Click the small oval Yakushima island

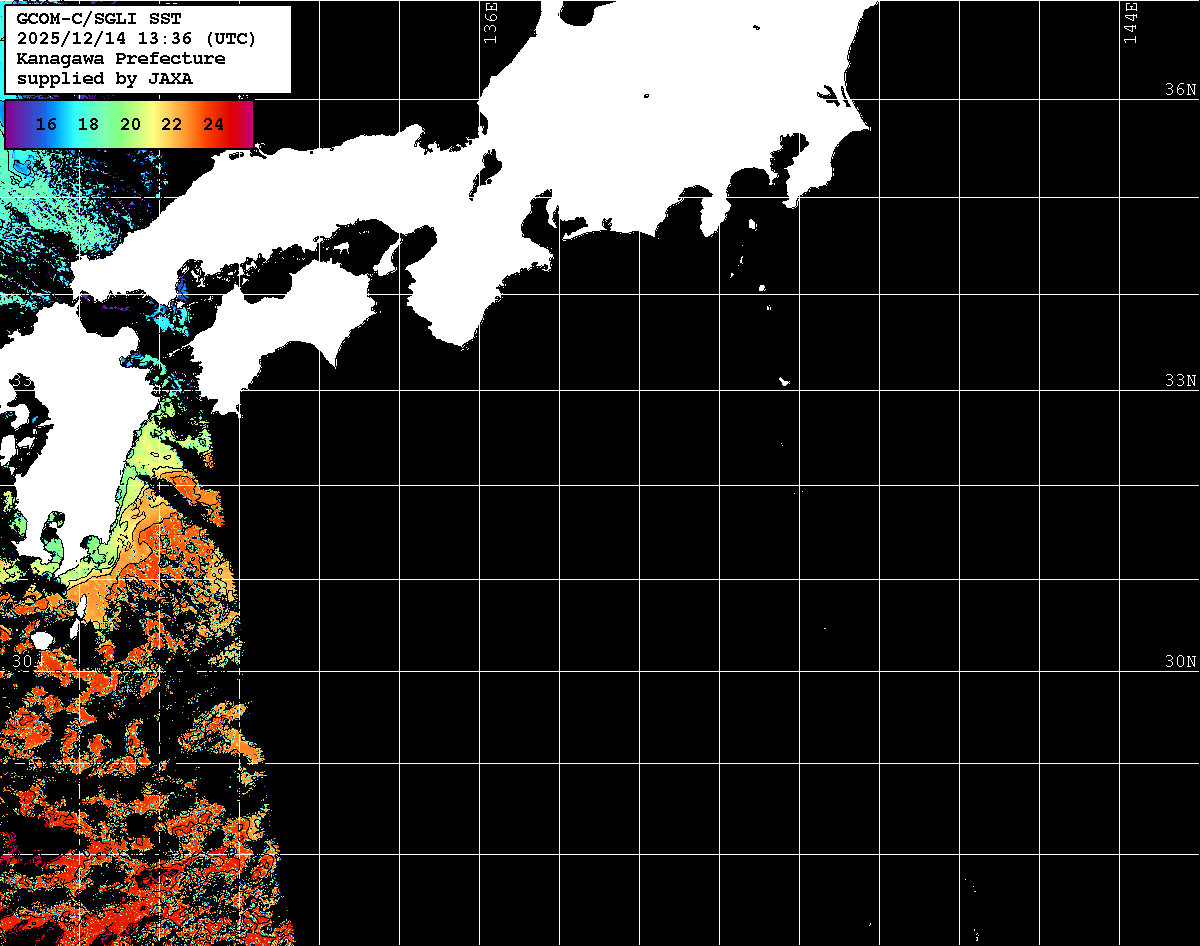[42, 639]
